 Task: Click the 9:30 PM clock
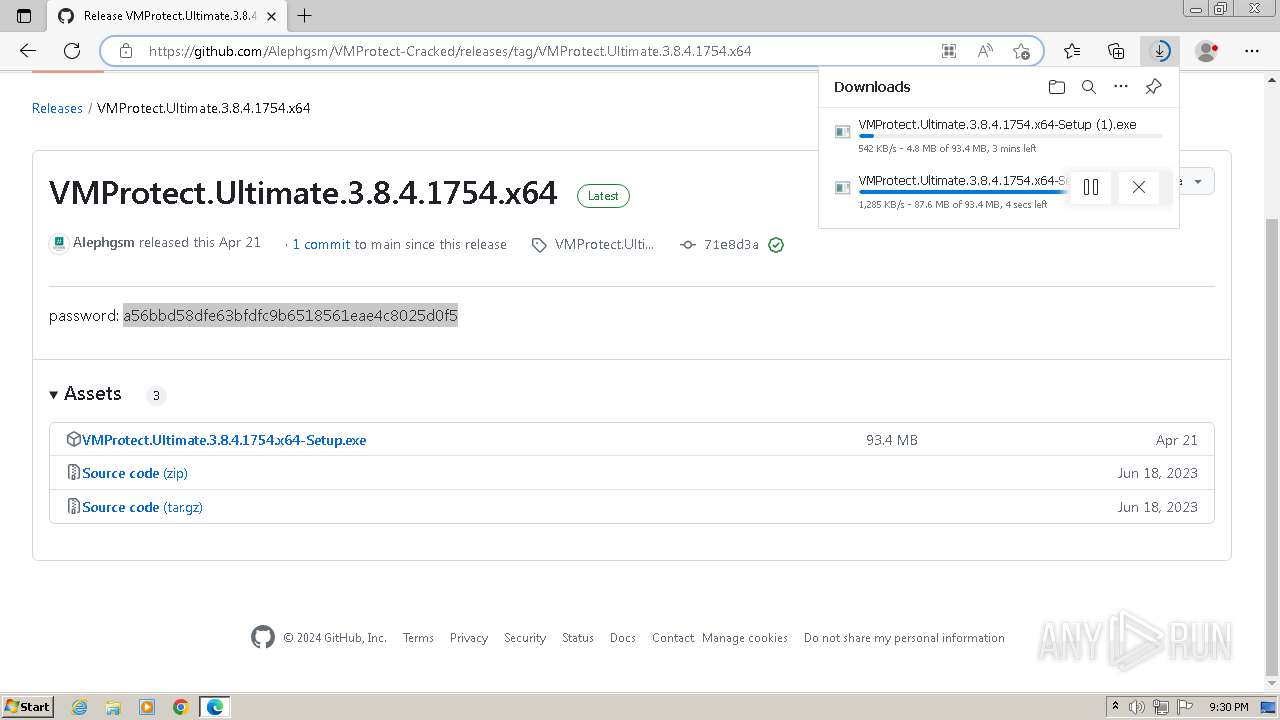[1229, 707]
